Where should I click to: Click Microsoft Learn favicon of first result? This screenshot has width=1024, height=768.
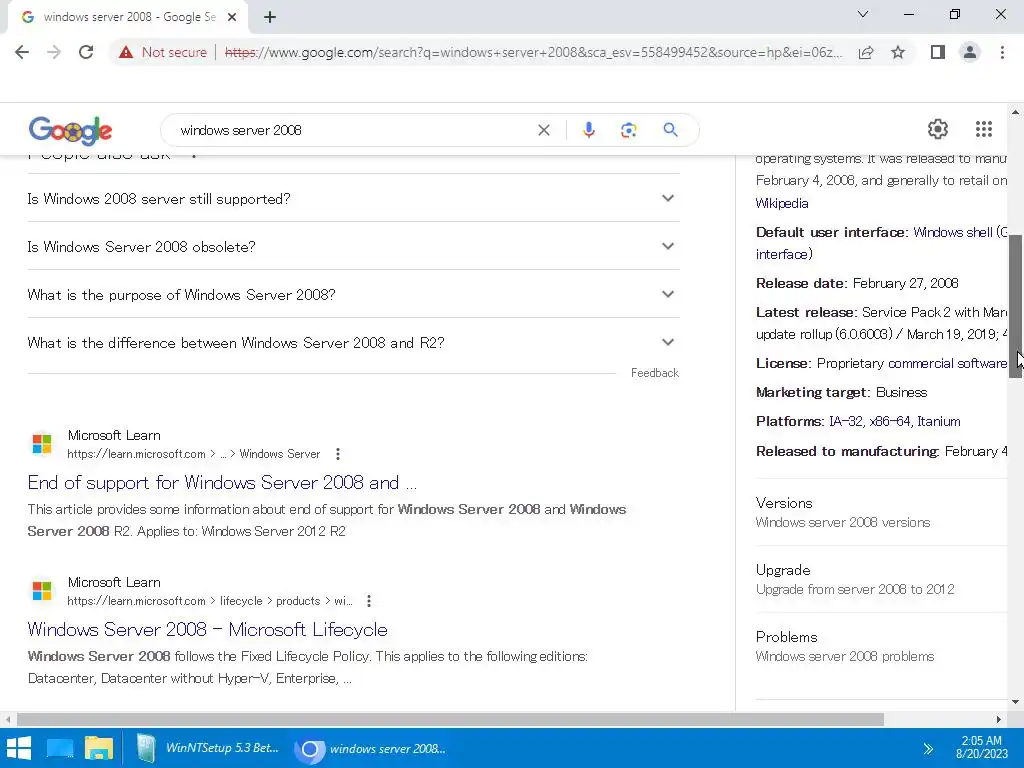point(42,444)
